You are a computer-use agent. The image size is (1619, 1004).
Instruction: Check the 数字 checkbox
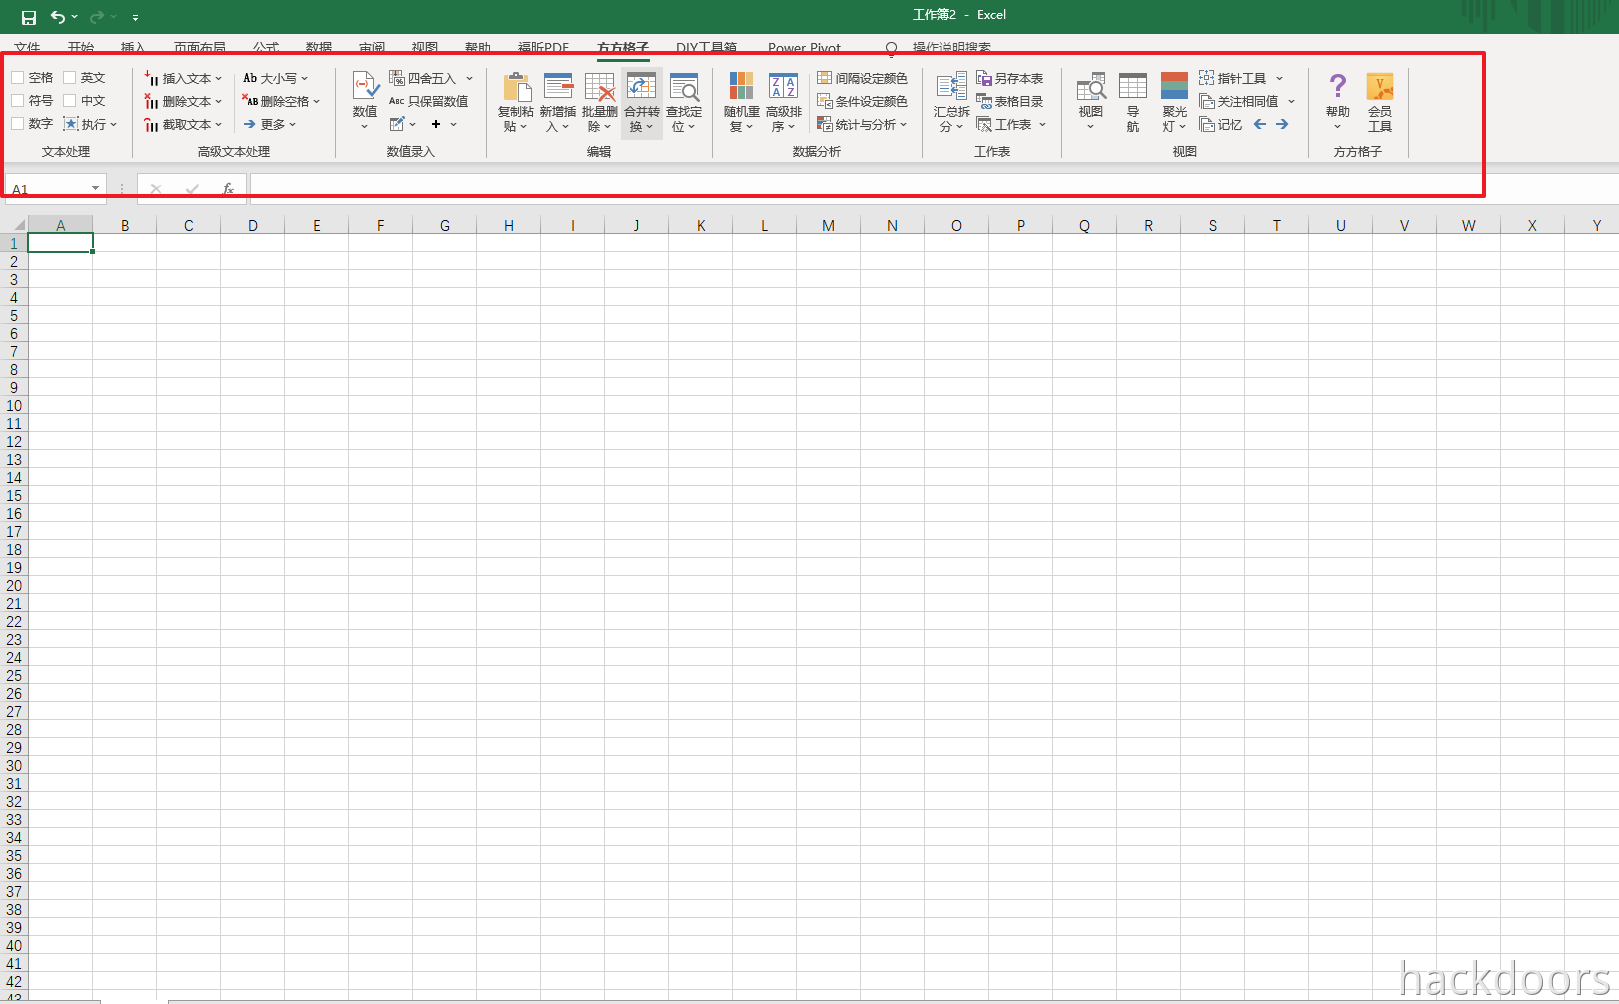(x=18, y=123)
